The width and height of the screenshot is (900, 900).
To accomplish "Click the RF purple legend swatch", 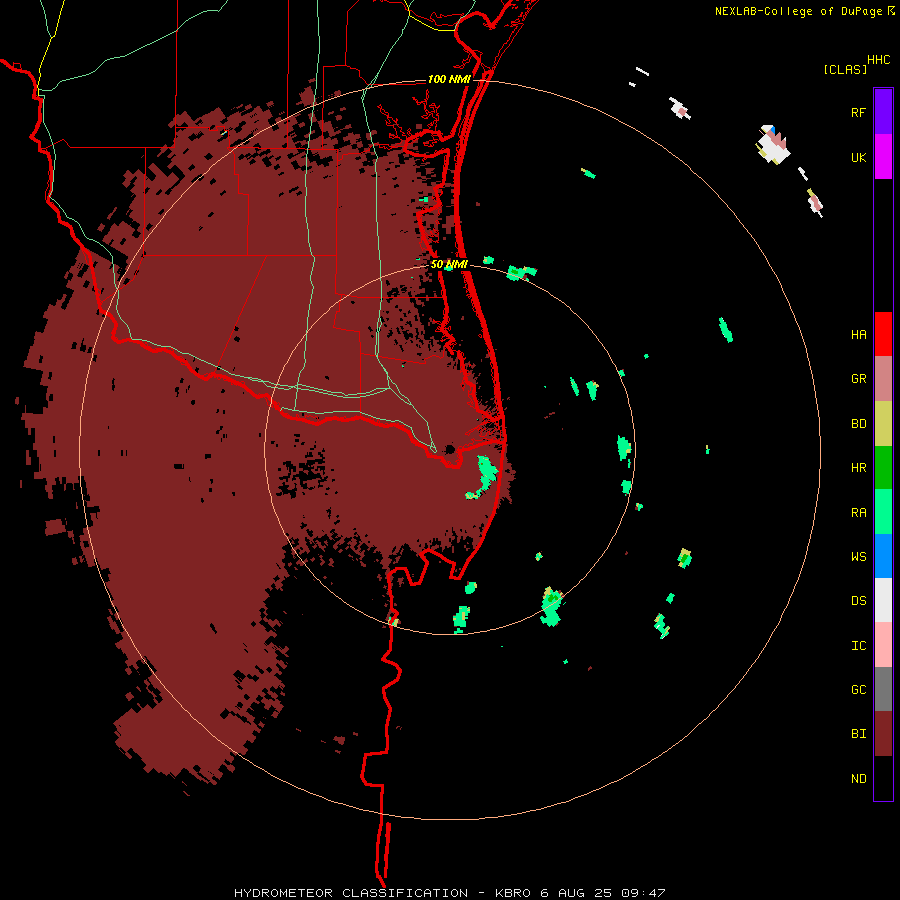I will point(883,111).
